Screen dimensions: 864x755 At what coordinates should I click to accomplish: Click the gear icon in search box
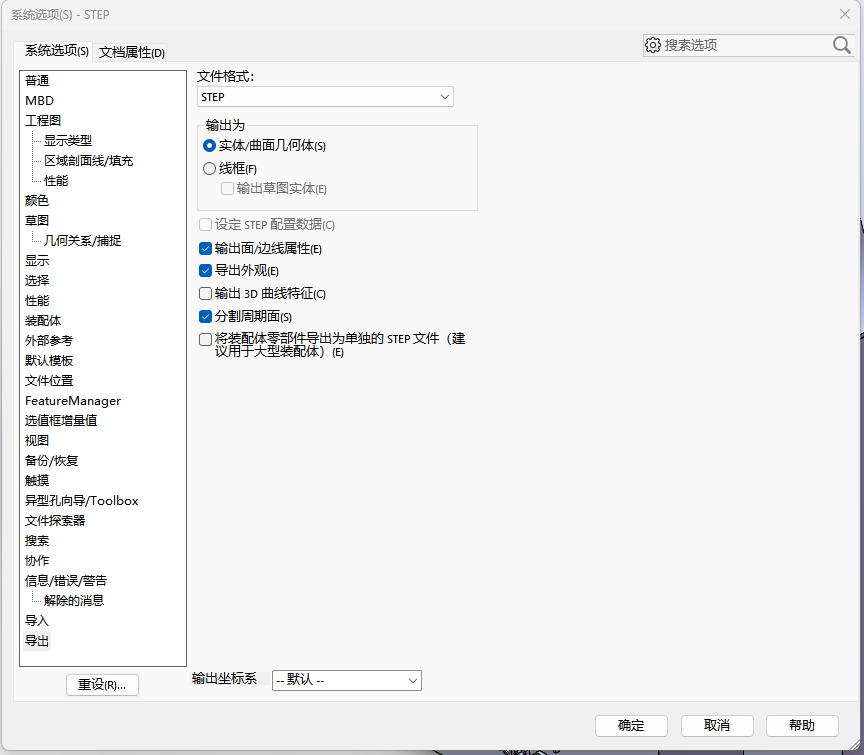tap(653, 45)
